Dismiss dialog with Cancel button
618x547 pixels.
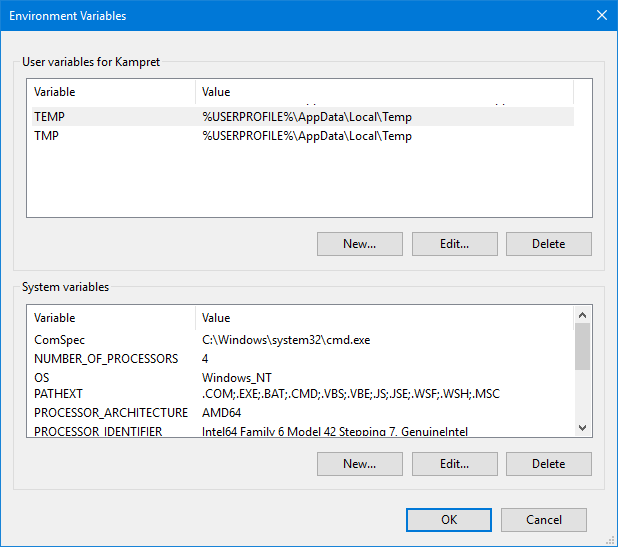click(544, 520)
